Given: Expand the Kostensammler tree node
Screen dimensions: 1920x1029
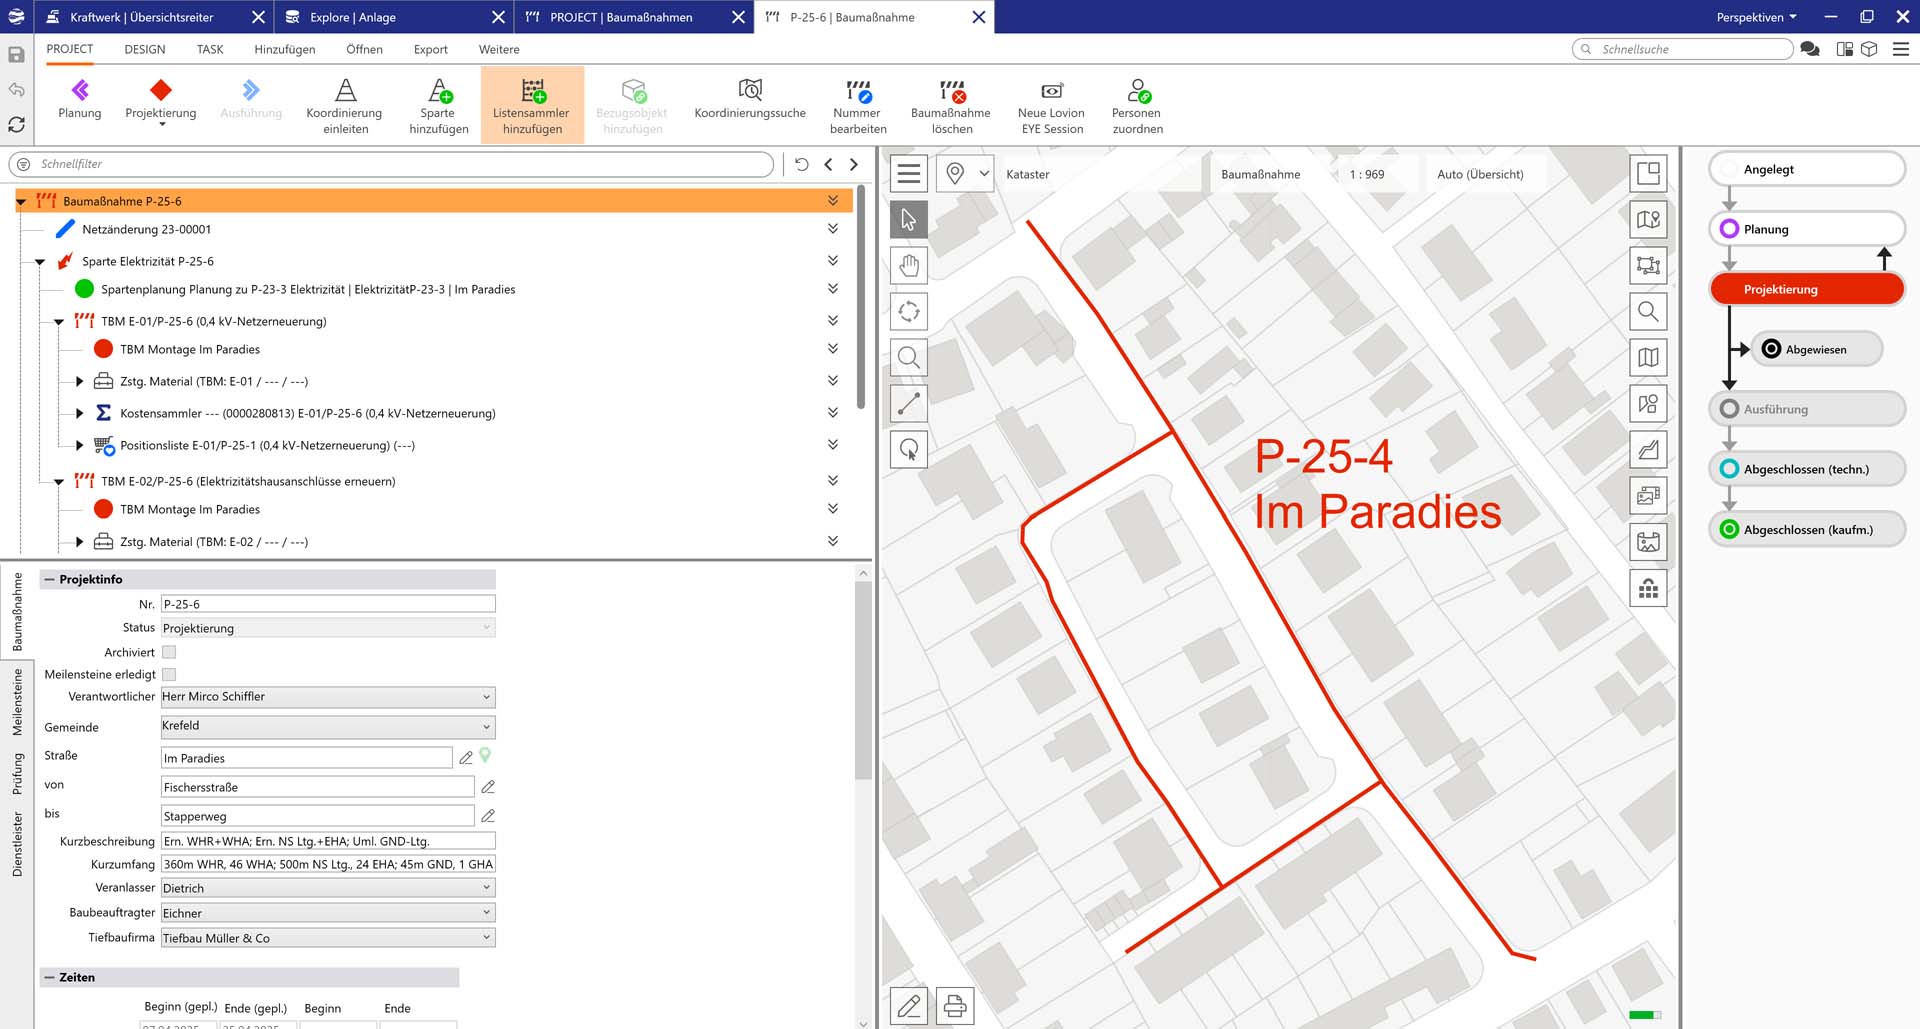Looking at the screenshot, I should tap(80, 413).
